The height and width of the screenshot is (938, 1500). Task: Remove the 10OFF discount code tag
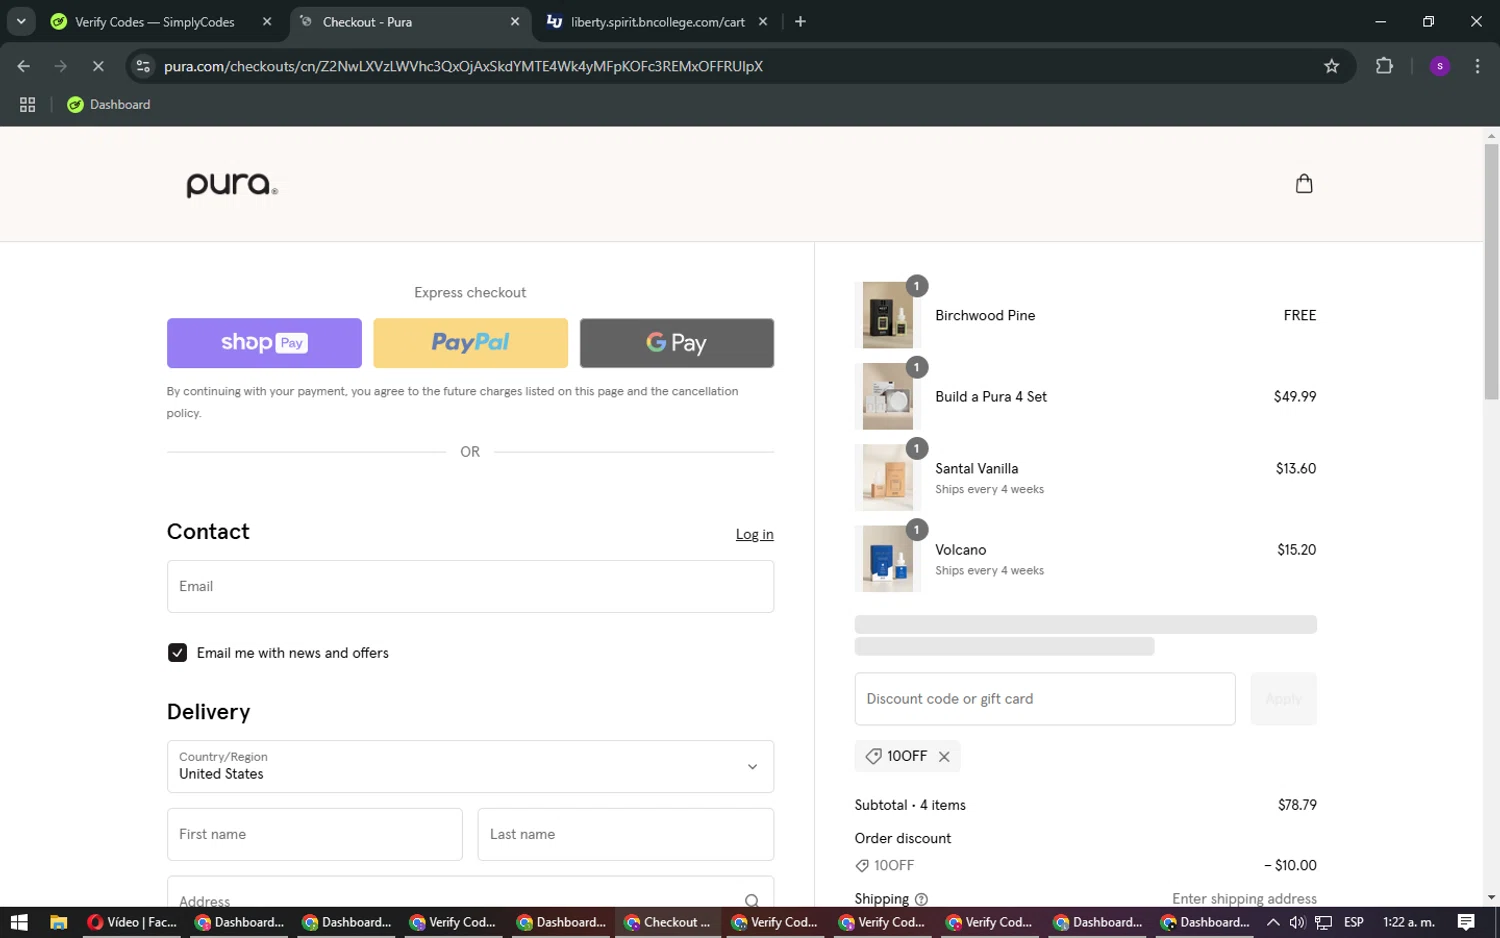(x=944, y=756)
